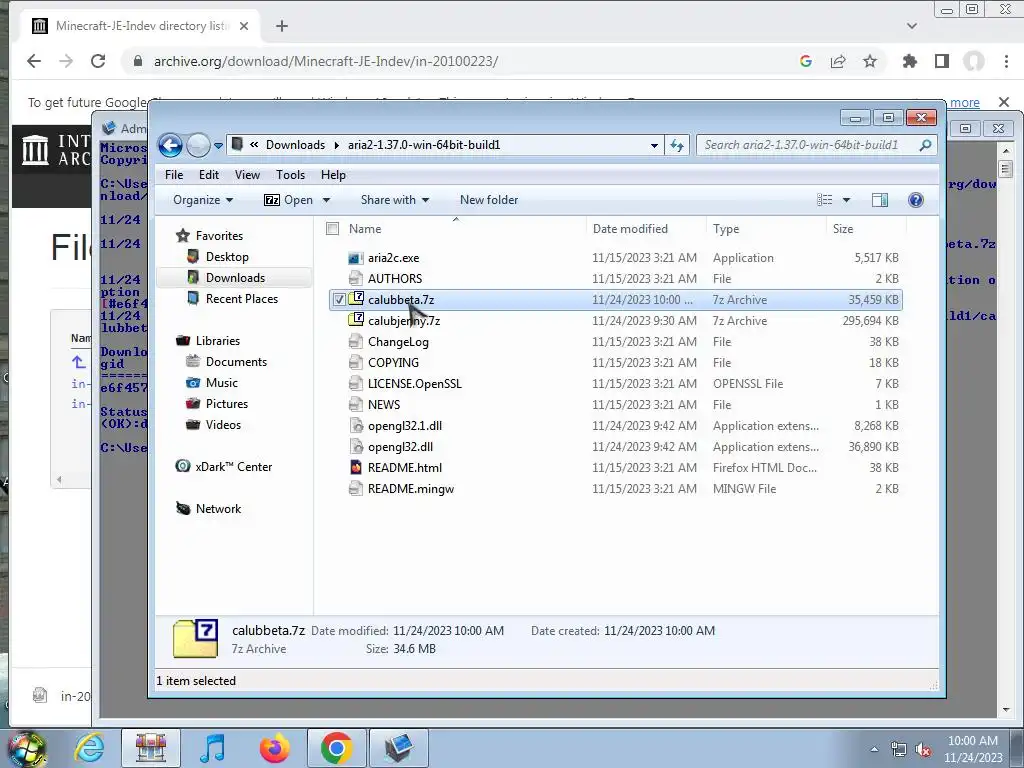Click the Windows Start orb
1024x768 pixels.
click(x=27, y=749)
